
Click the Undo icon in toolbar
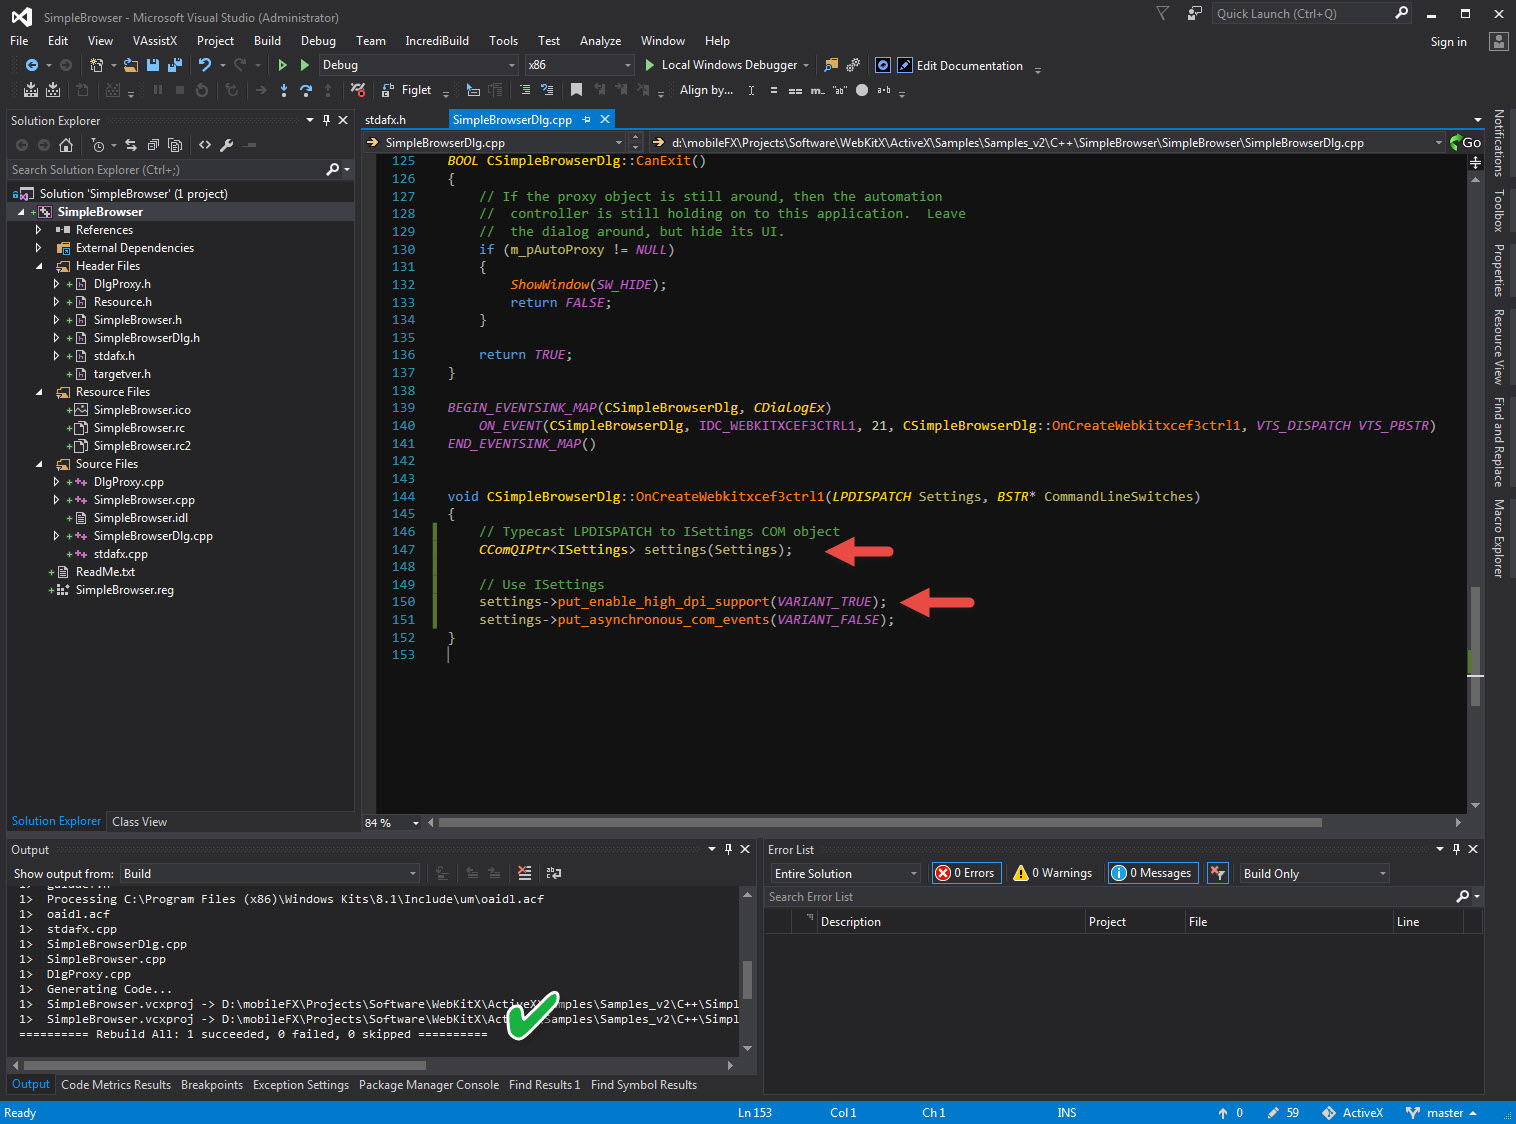click(x=204, y=65)
